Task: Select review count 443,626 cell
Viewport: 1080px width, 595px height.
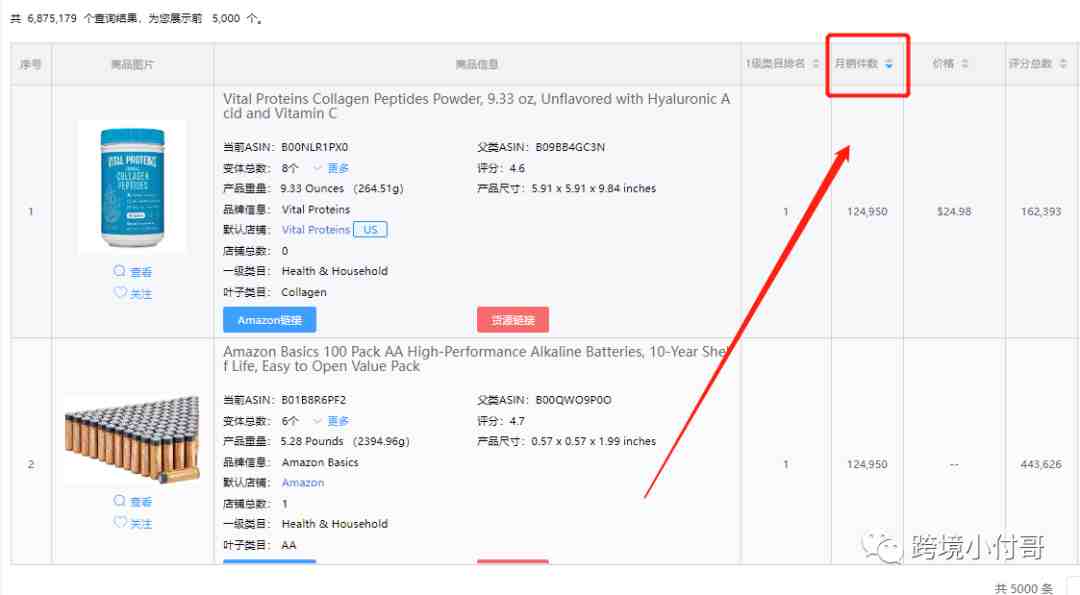Action: (1041, 464)
